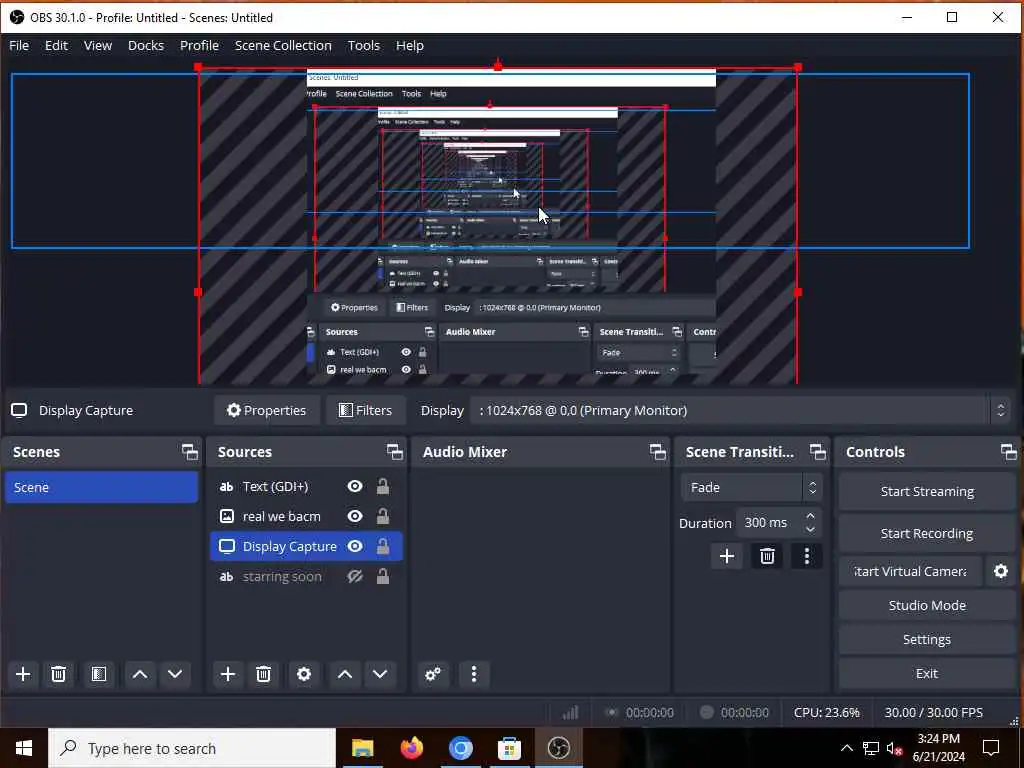Increase transition Duration with up arrow
The height and width of the screenshot is (768, 1024).
(810, 516)
